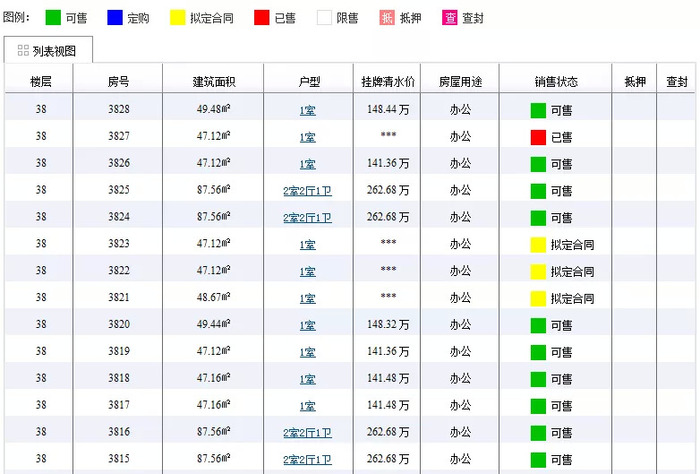The height and width of the screenshot is (474, 700).
Task: Click the white 限售 legend swatch
Action: [324, 18]
